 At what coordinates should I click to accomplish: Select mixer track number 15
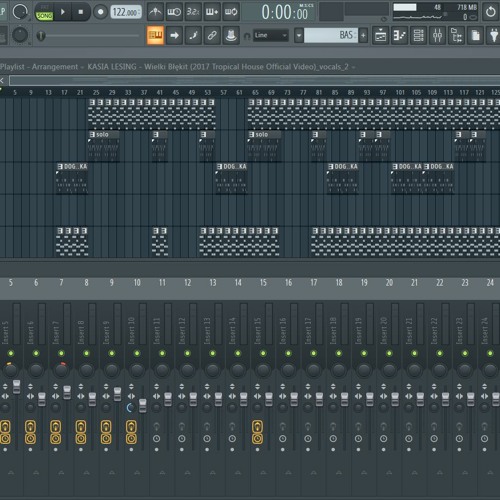(x=263, y=283)
